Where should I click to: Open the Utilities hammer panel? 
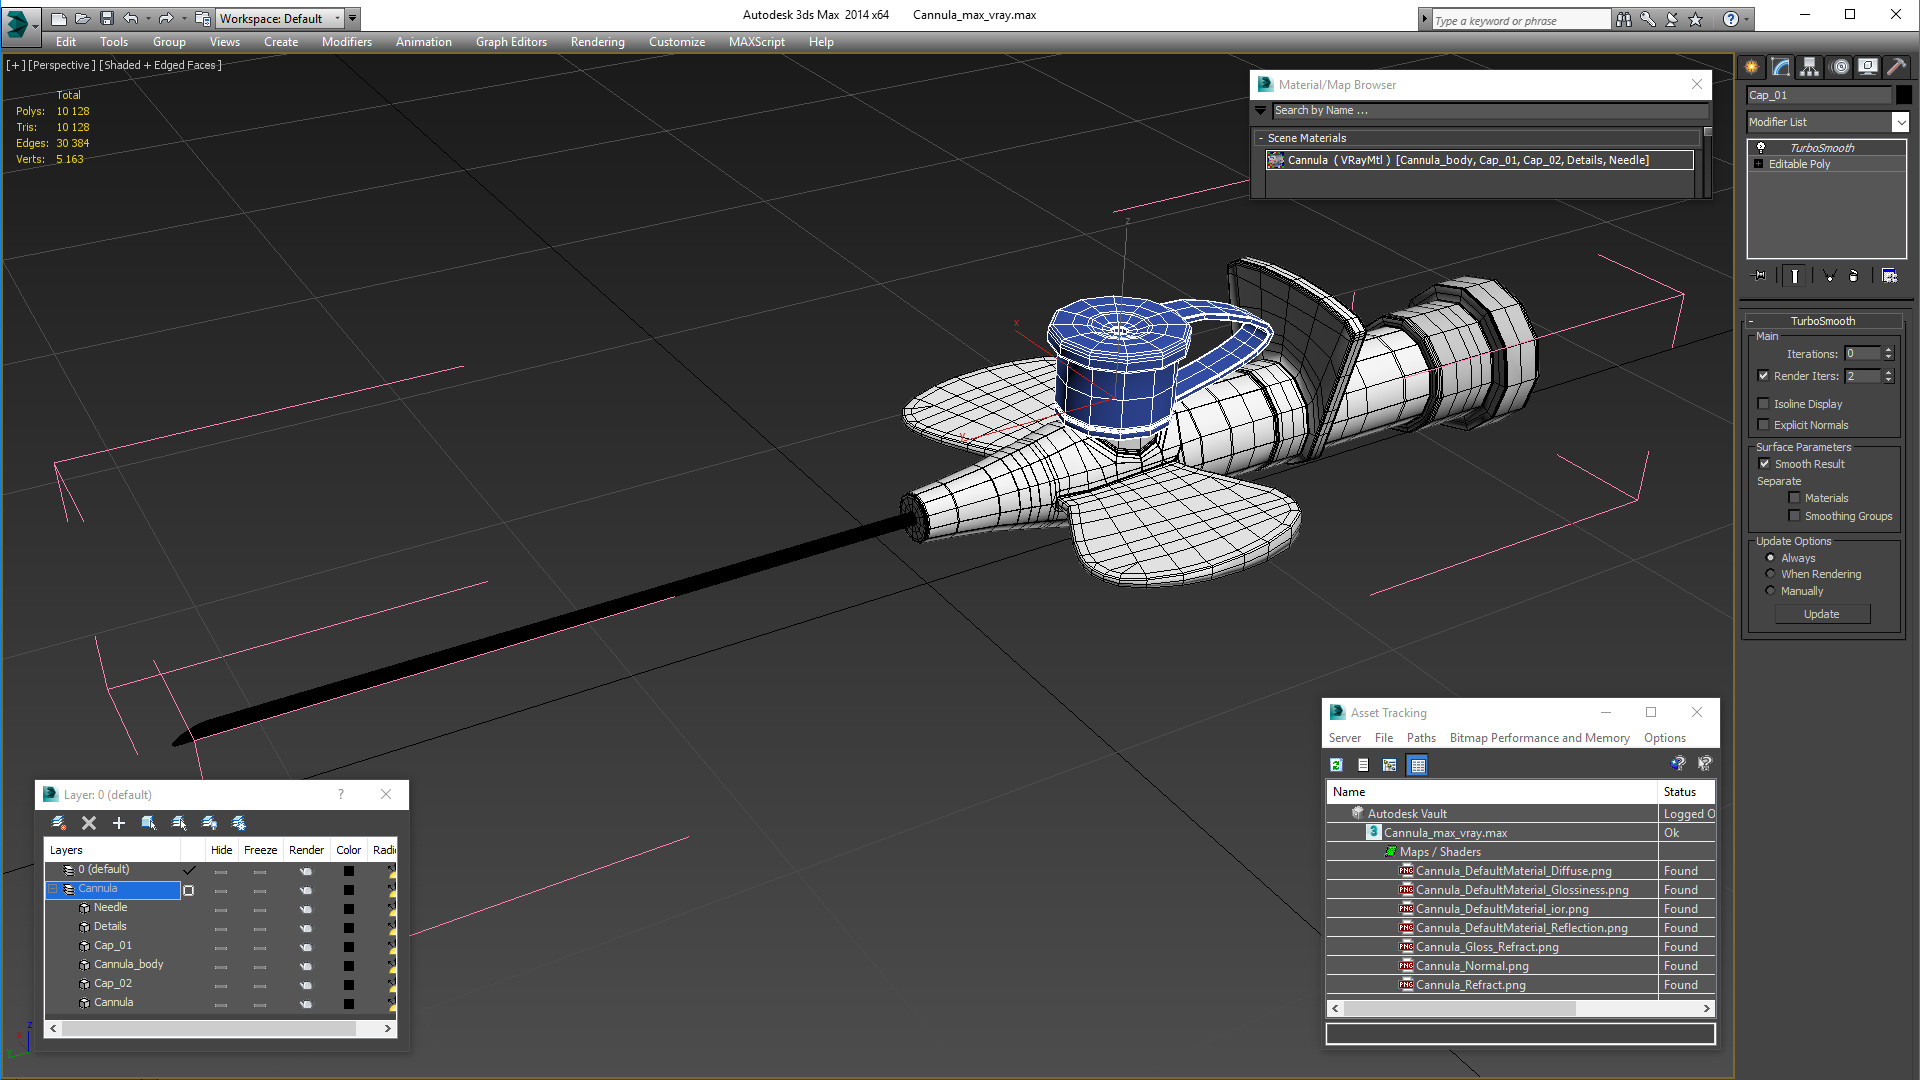(x=1896, y=67)
